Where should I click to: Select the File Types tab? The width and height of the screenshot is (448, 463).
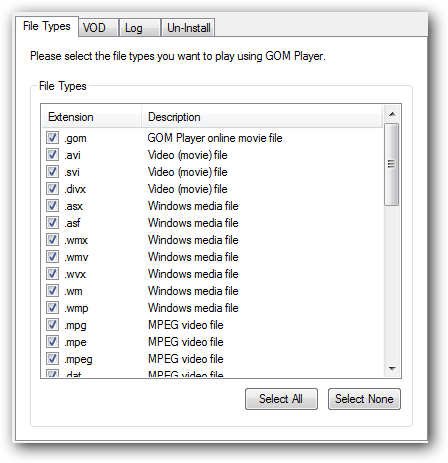point(47,26)
